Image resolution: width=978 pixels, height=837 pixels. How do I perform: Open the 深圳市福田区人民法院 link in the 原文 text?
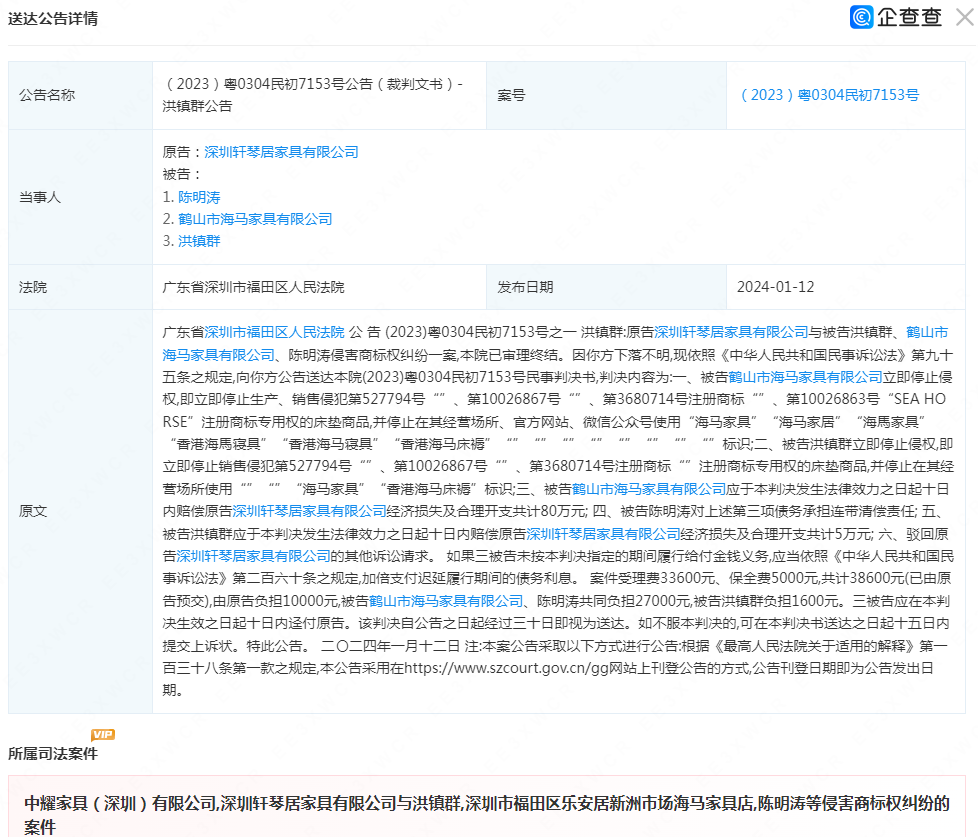(x=274, y=332)
